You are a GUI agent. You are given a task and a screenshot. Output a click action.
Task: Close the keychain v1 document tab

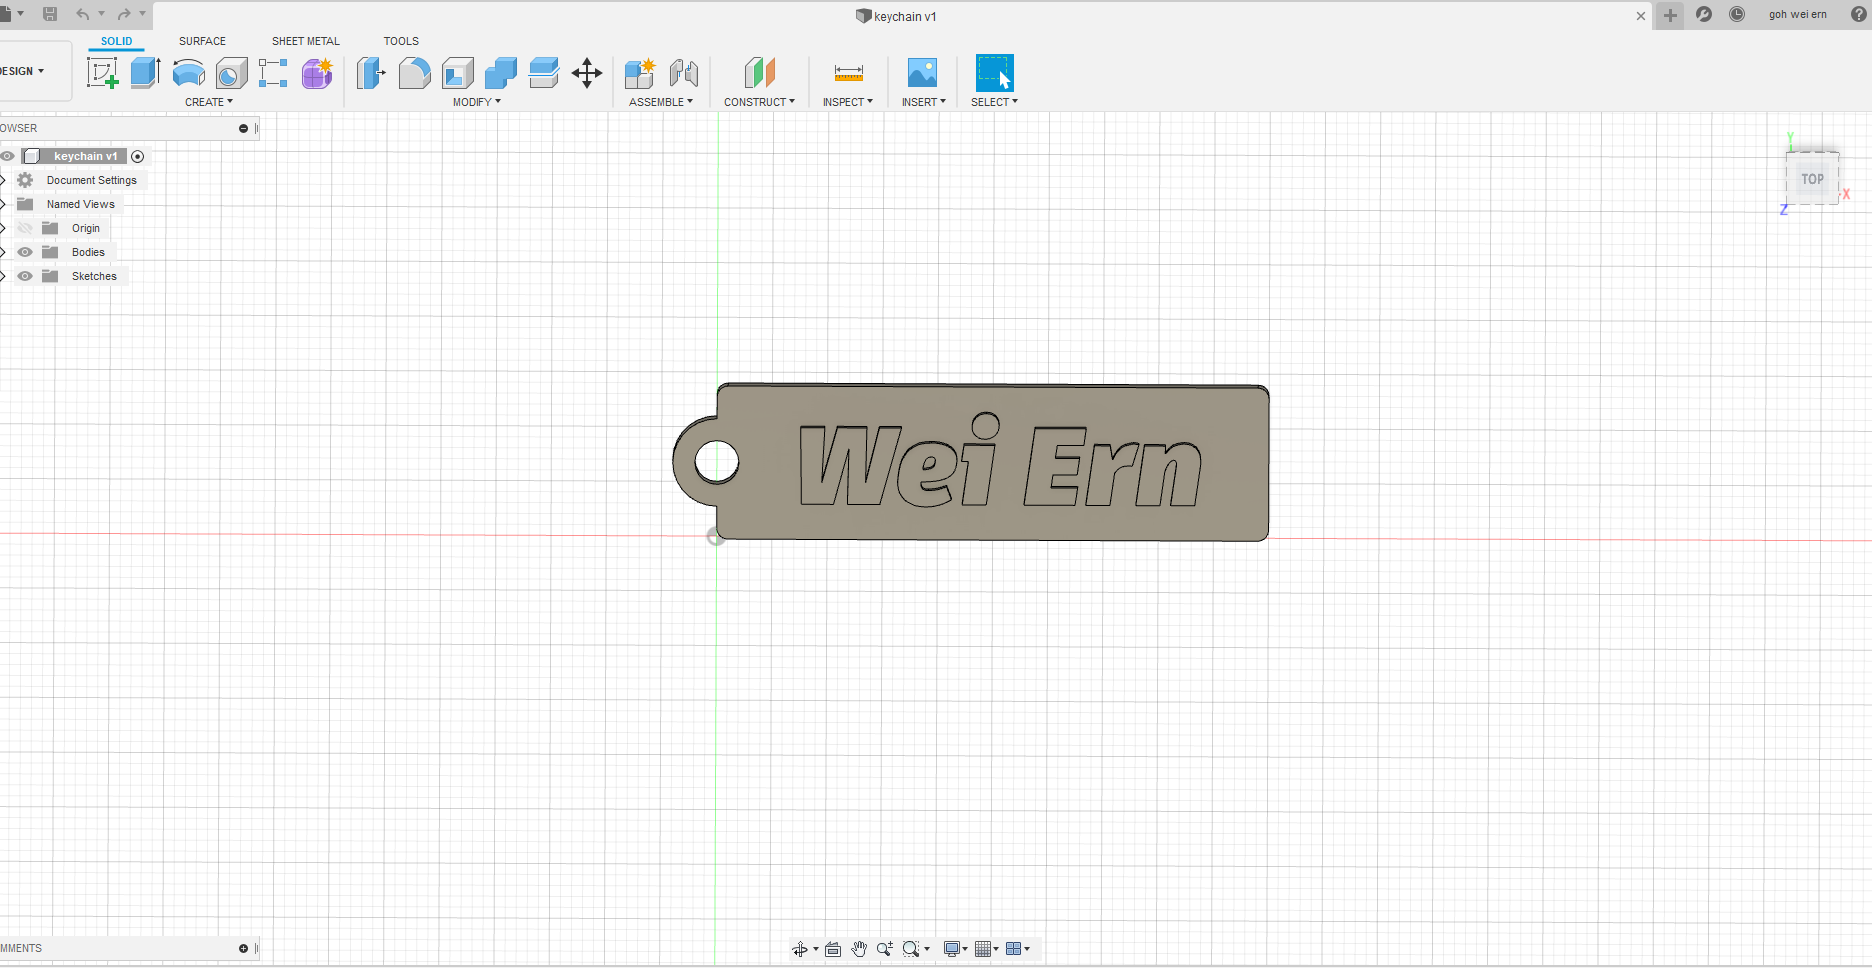[1641, 15]
